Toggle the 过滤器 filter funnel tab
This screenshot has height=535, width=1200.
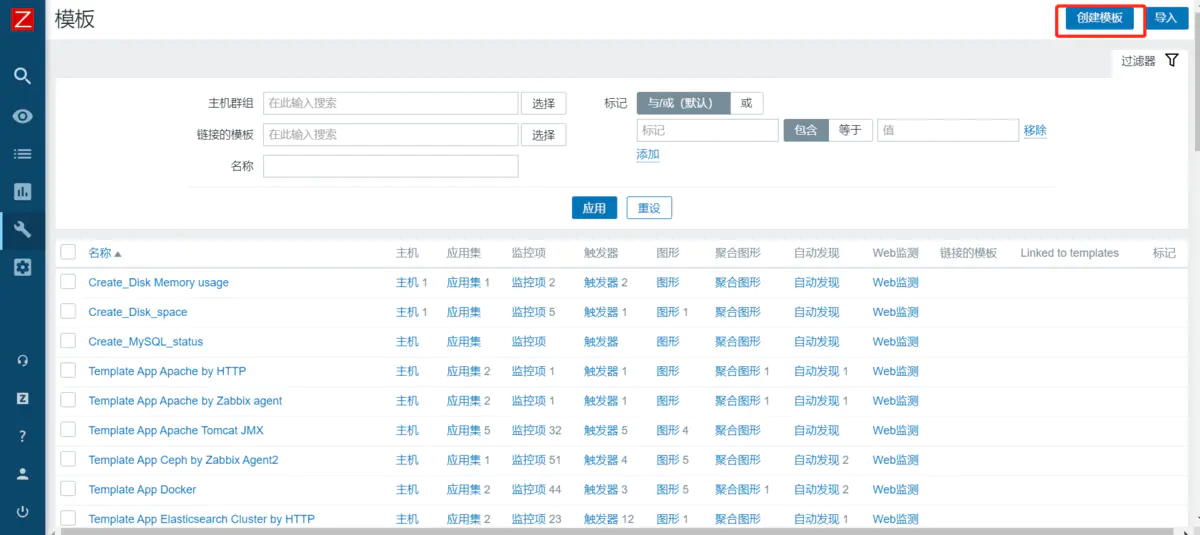click(1150, 61)
